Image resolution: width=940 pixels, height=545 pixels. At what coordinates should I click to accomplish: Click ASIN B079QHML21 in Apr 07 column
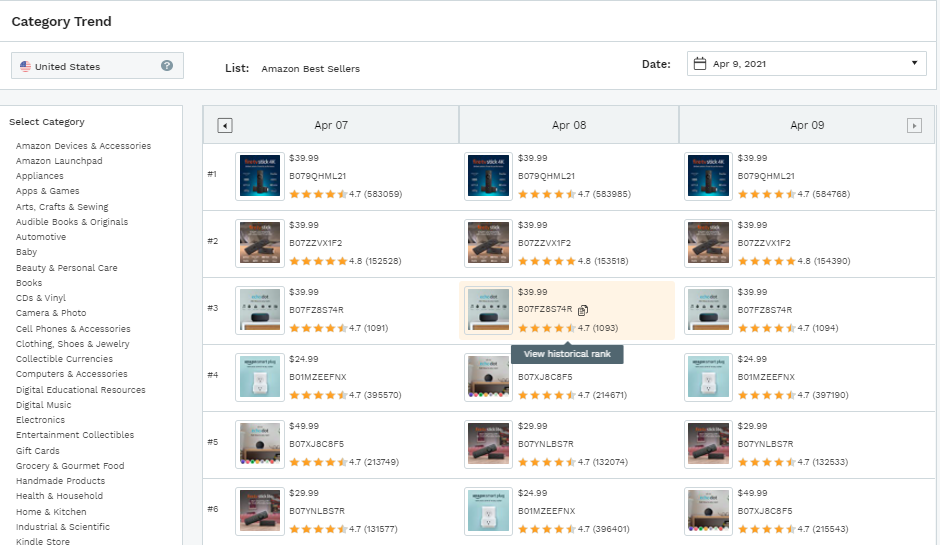pos(317,176)
